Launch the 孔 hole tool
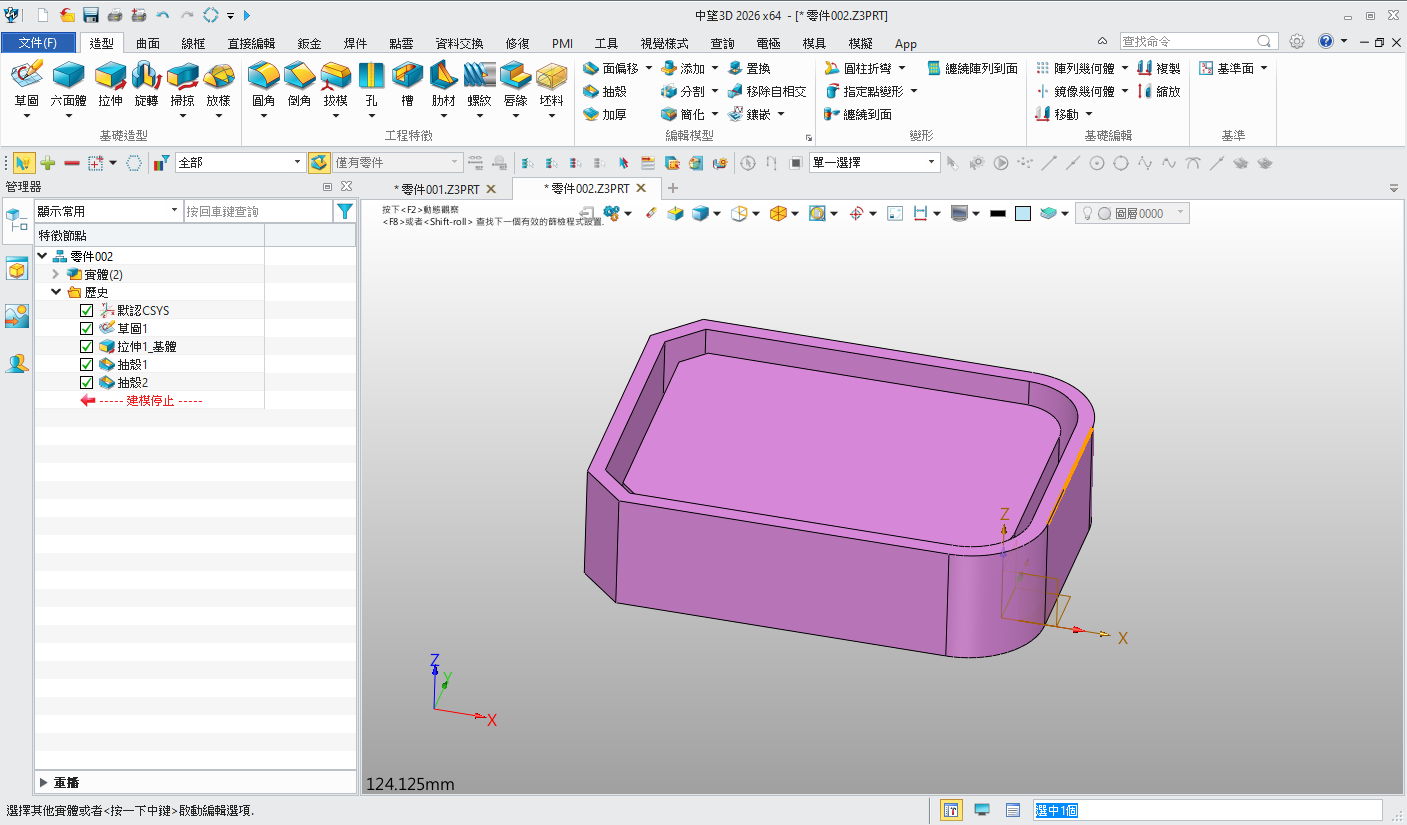 (371, 75)
